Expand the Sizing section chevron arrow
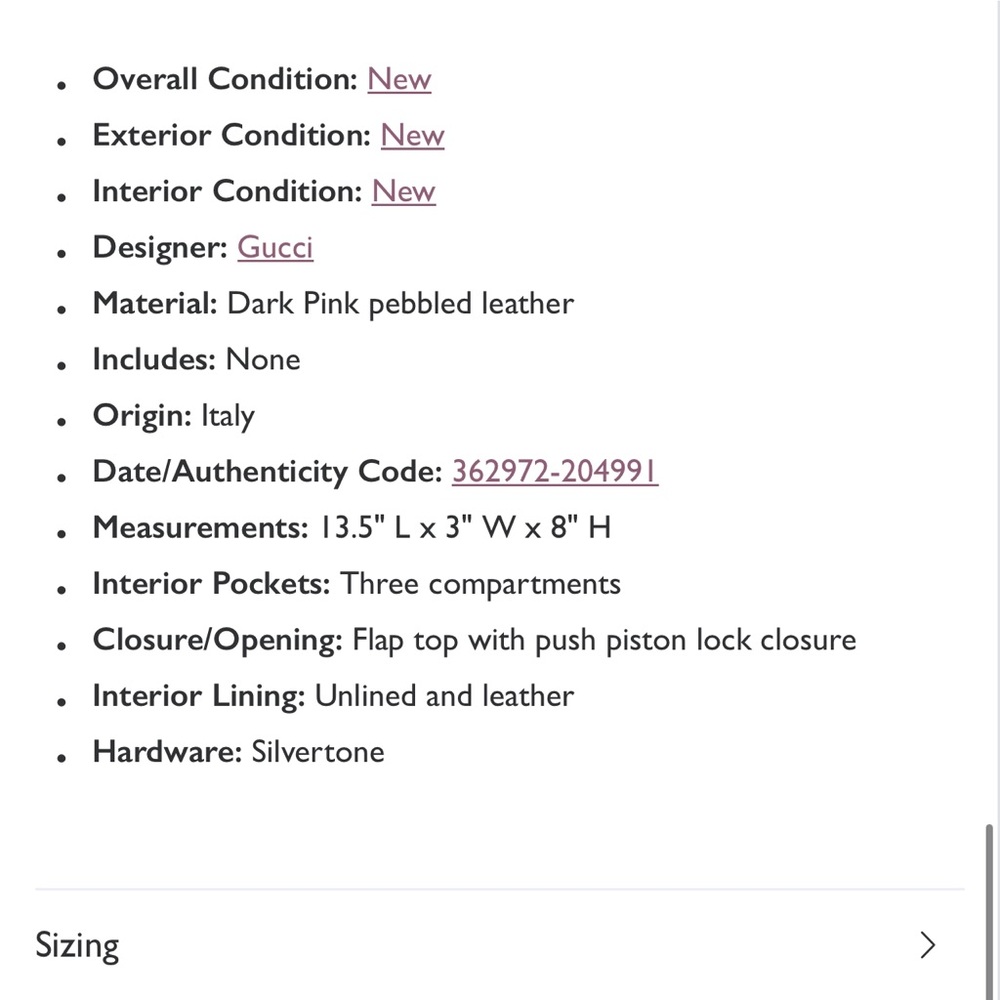The height and width of the screenshot is (1000, 1000). point(927,945)
